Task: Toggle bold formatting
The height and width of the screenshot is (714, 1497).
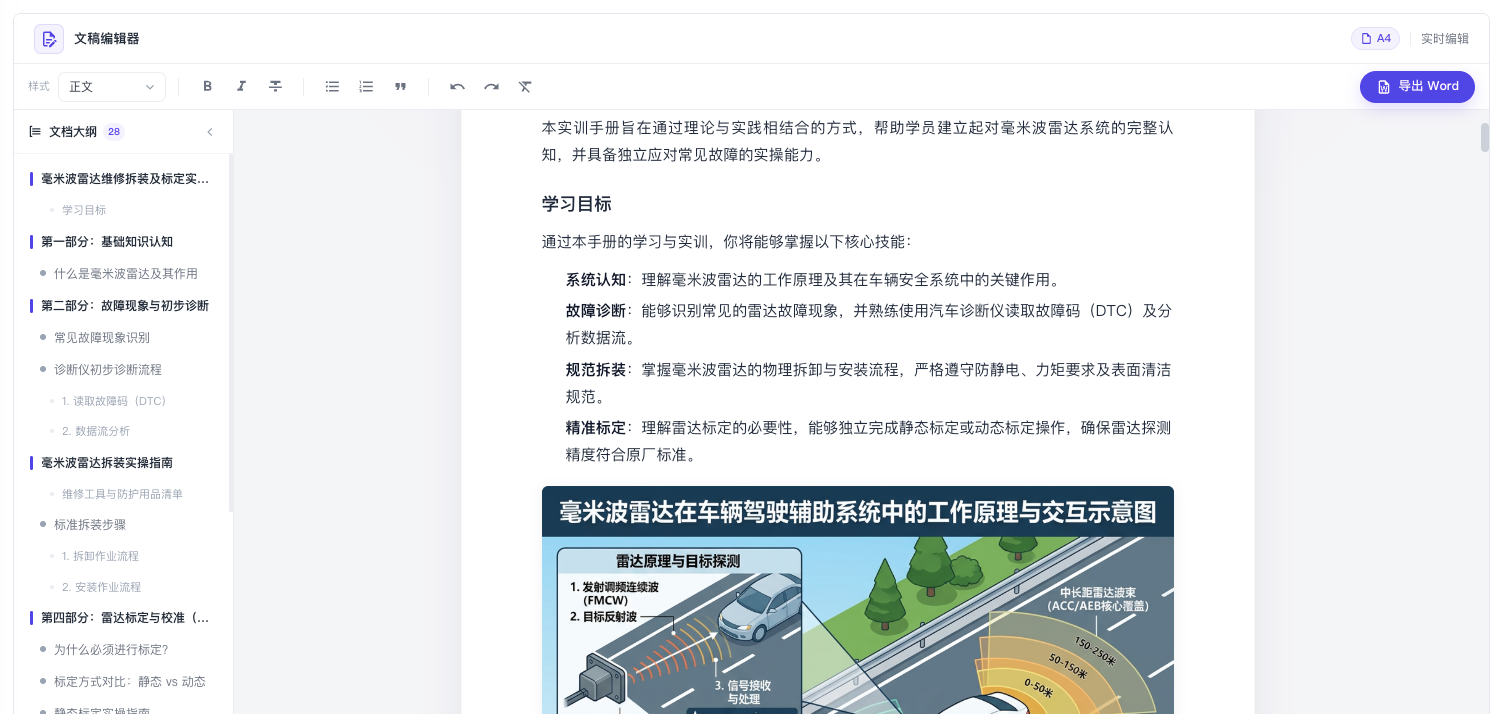Action: 208,87
